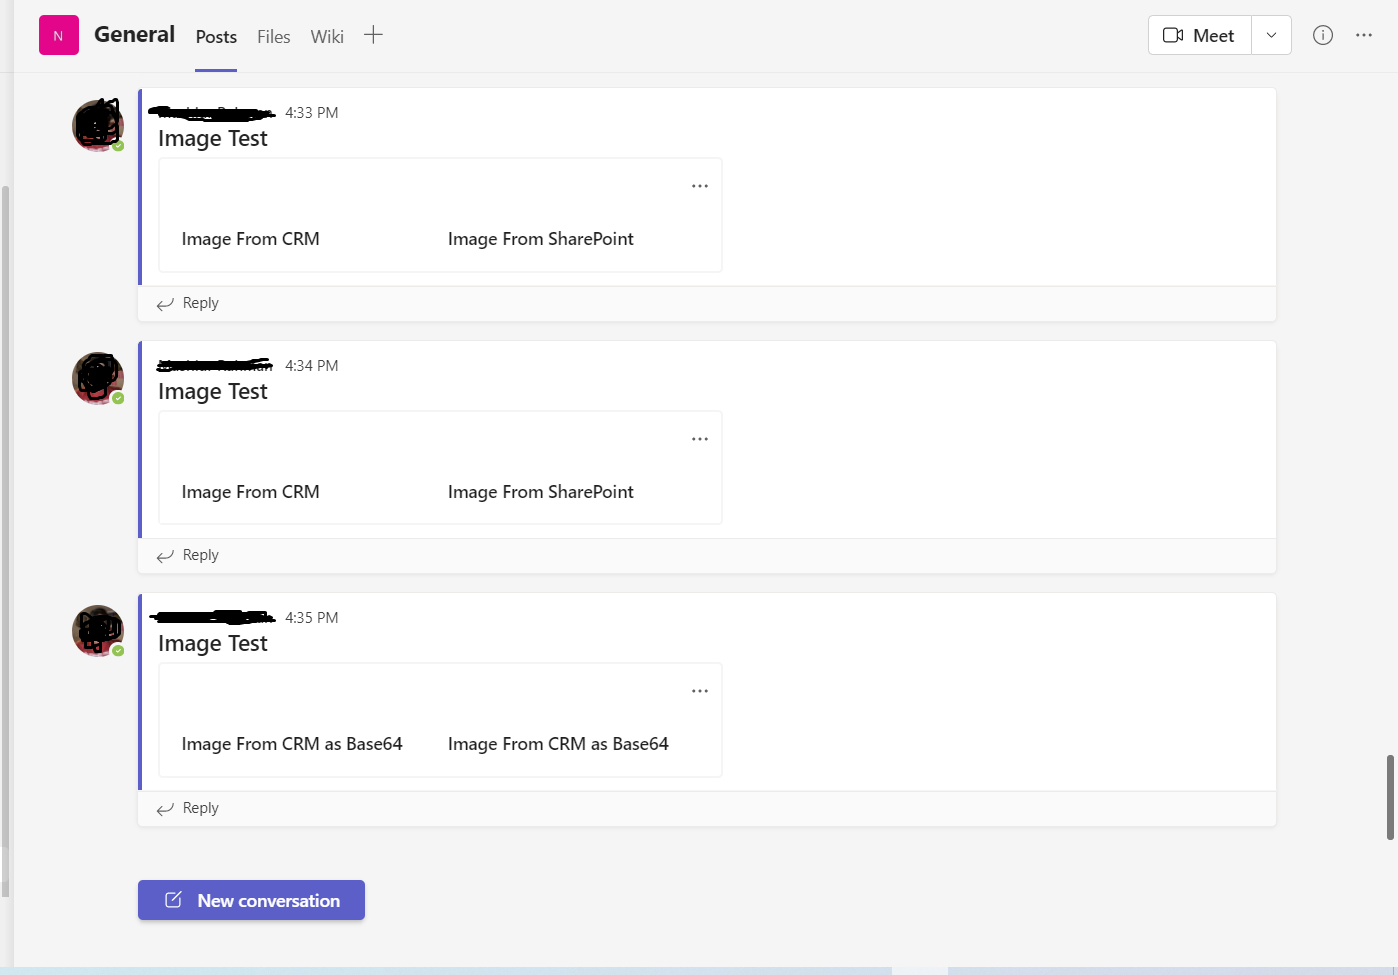Open more options on the 4:35 PM message
Viewport: 1398px width, 975px height.
tap(699, 690)
